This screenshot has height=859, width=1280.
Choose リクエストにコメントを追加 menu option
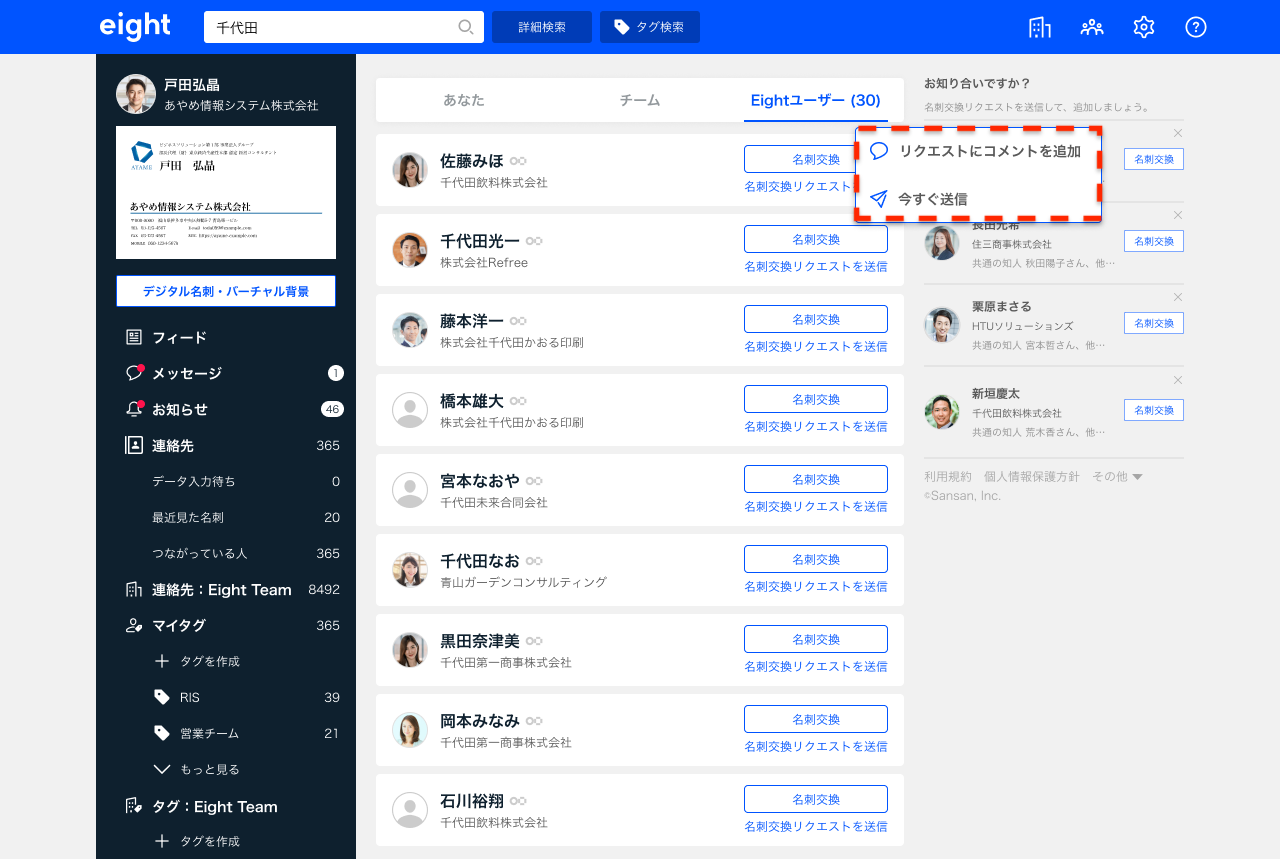pyautogui.click(x=989, y=151)
